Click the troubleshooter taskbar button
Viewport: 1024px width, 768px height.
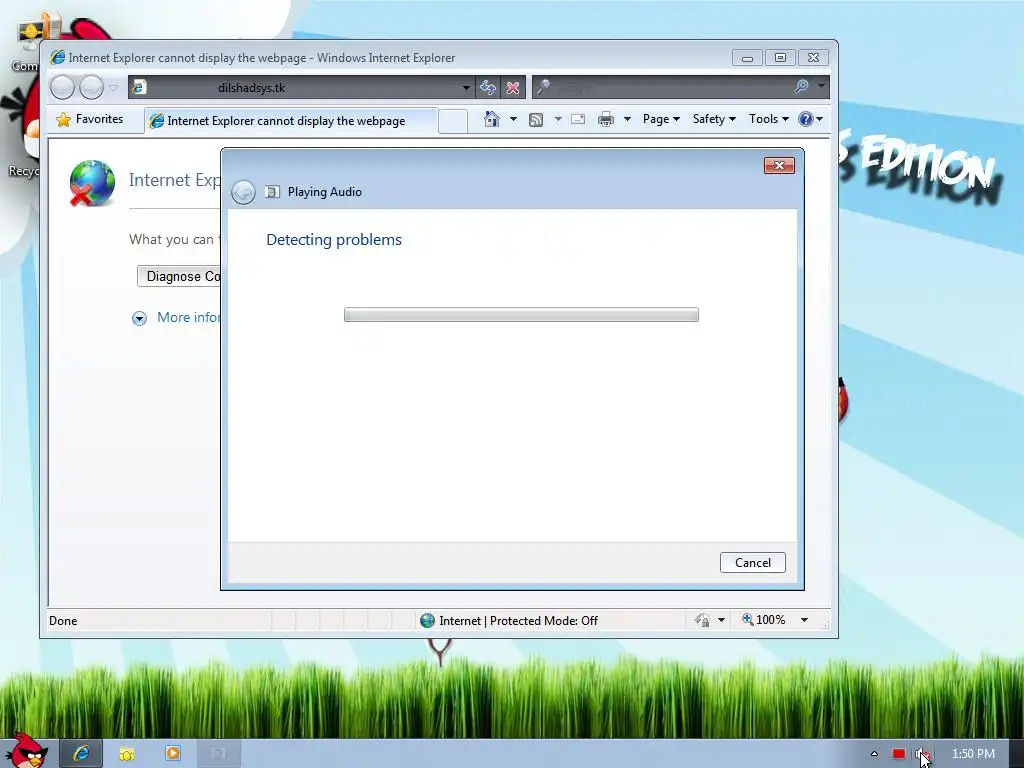click(218, 754)
